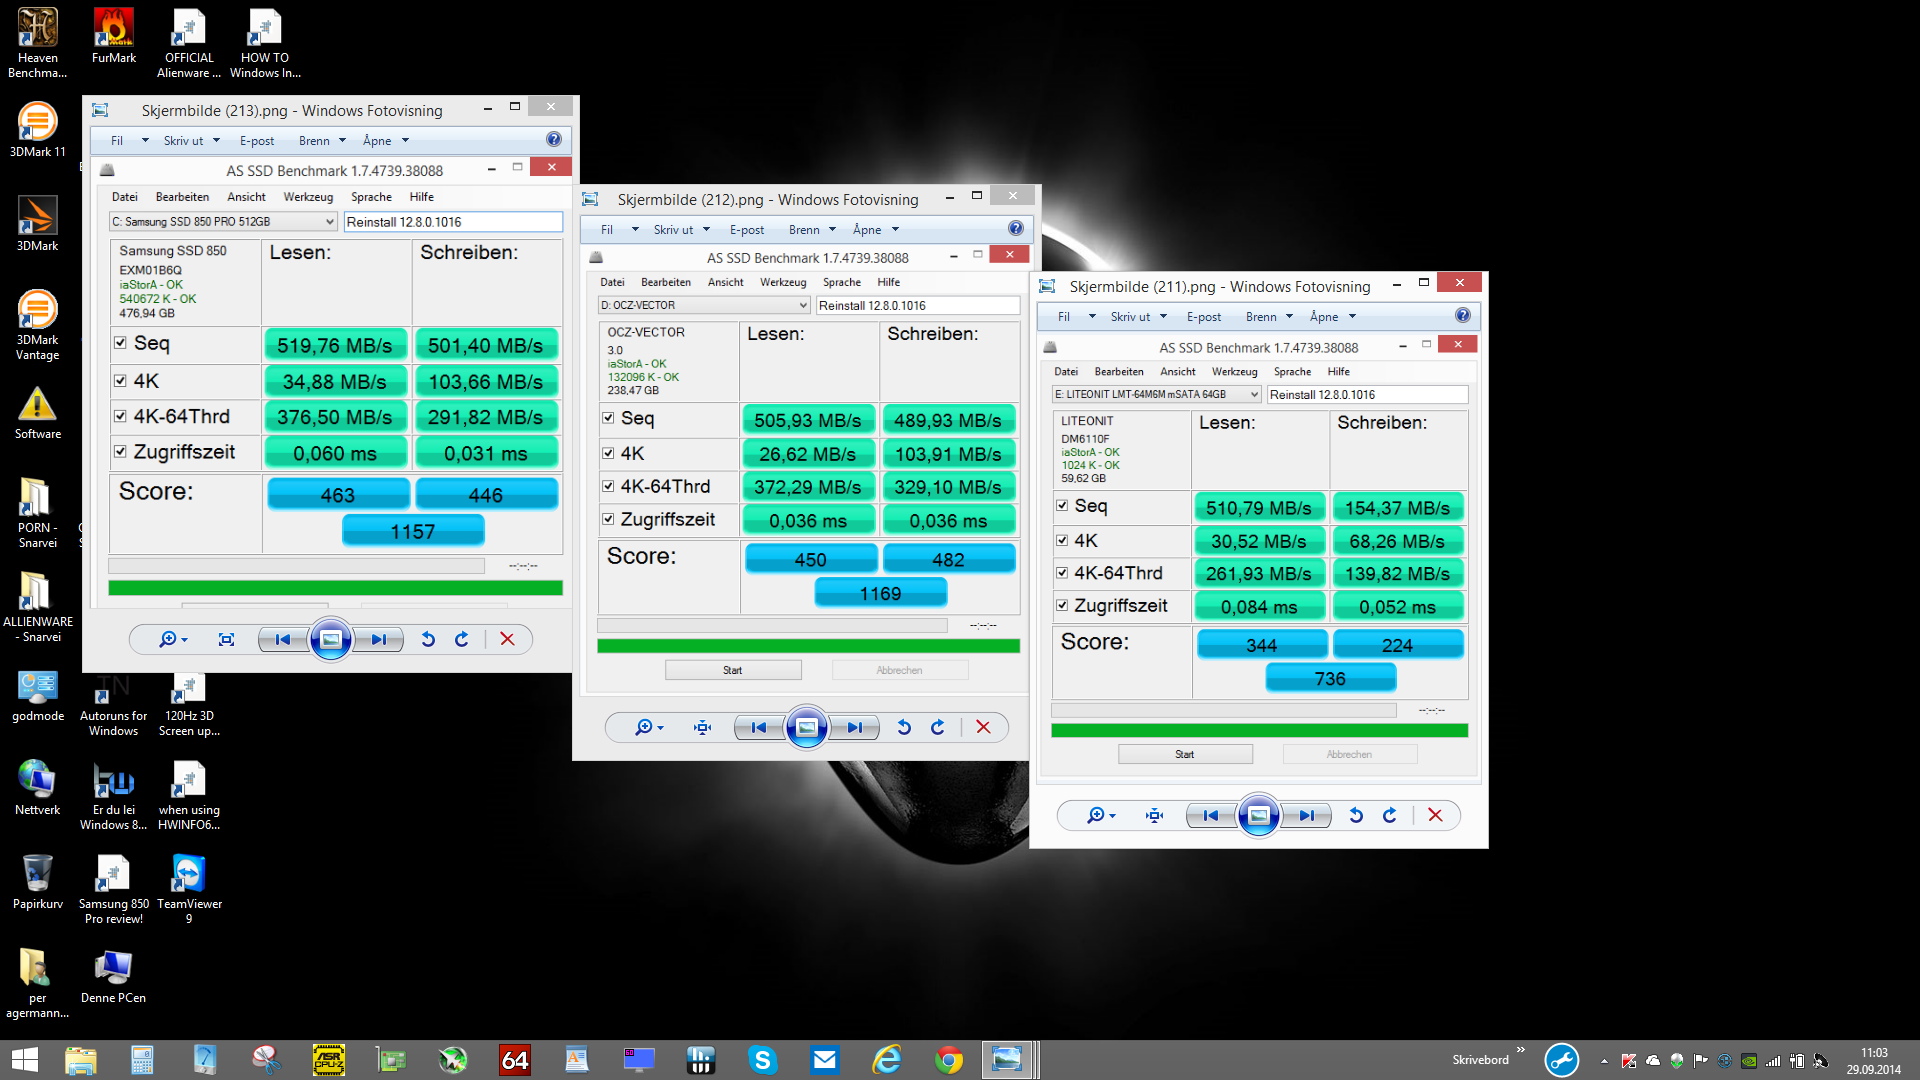The height and width of the screenshot is (1080, 1920).
Task: Start slideshow in Skjermbilde (212) viewer
Action: [x=807, y=728]
